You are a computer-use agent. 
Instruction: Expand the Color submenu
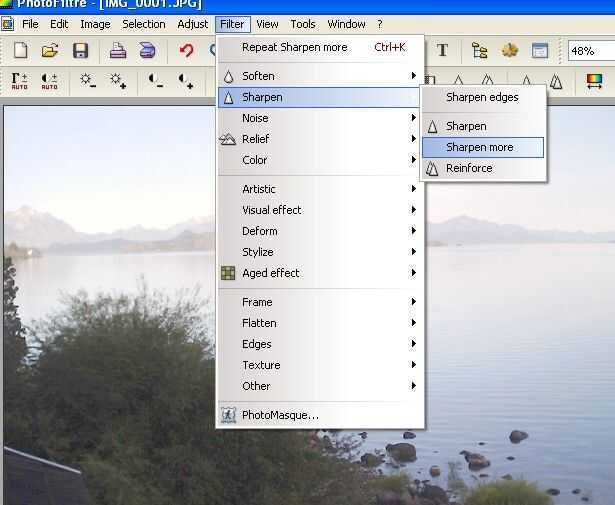point(320,160)
